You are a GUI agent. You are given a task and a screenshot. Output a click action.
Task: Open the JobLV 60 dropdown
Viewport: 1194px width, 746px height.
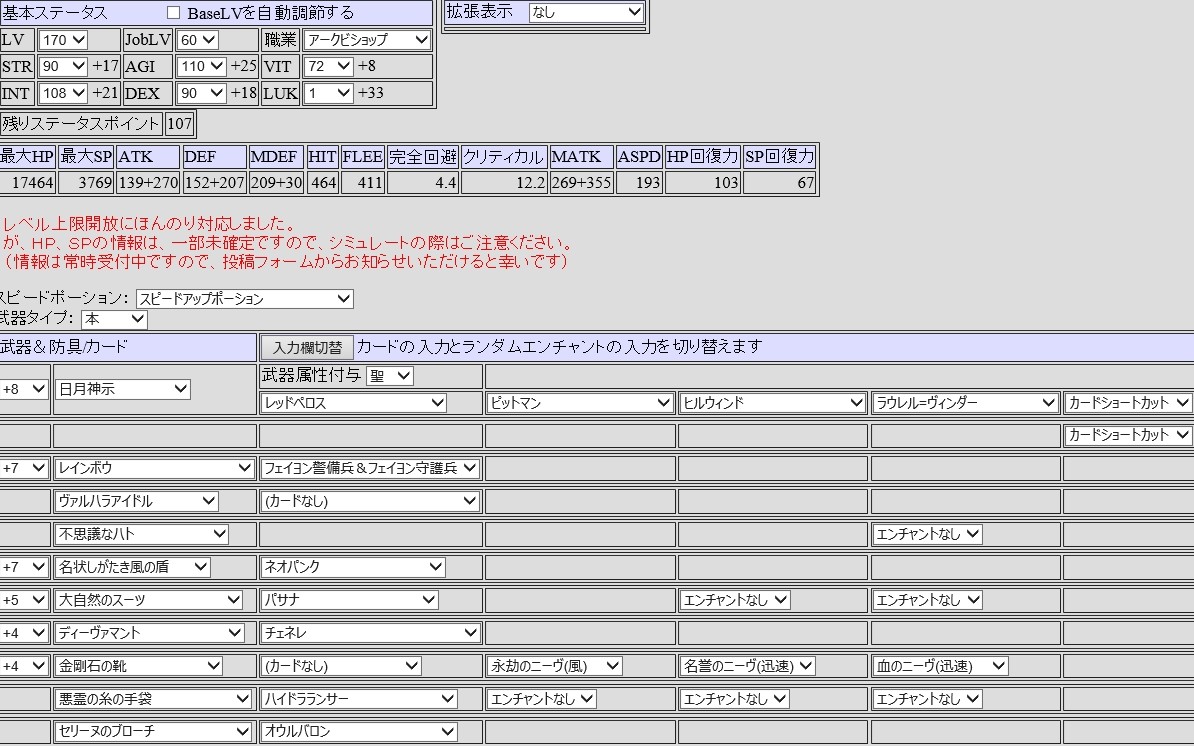coord(197,40)
